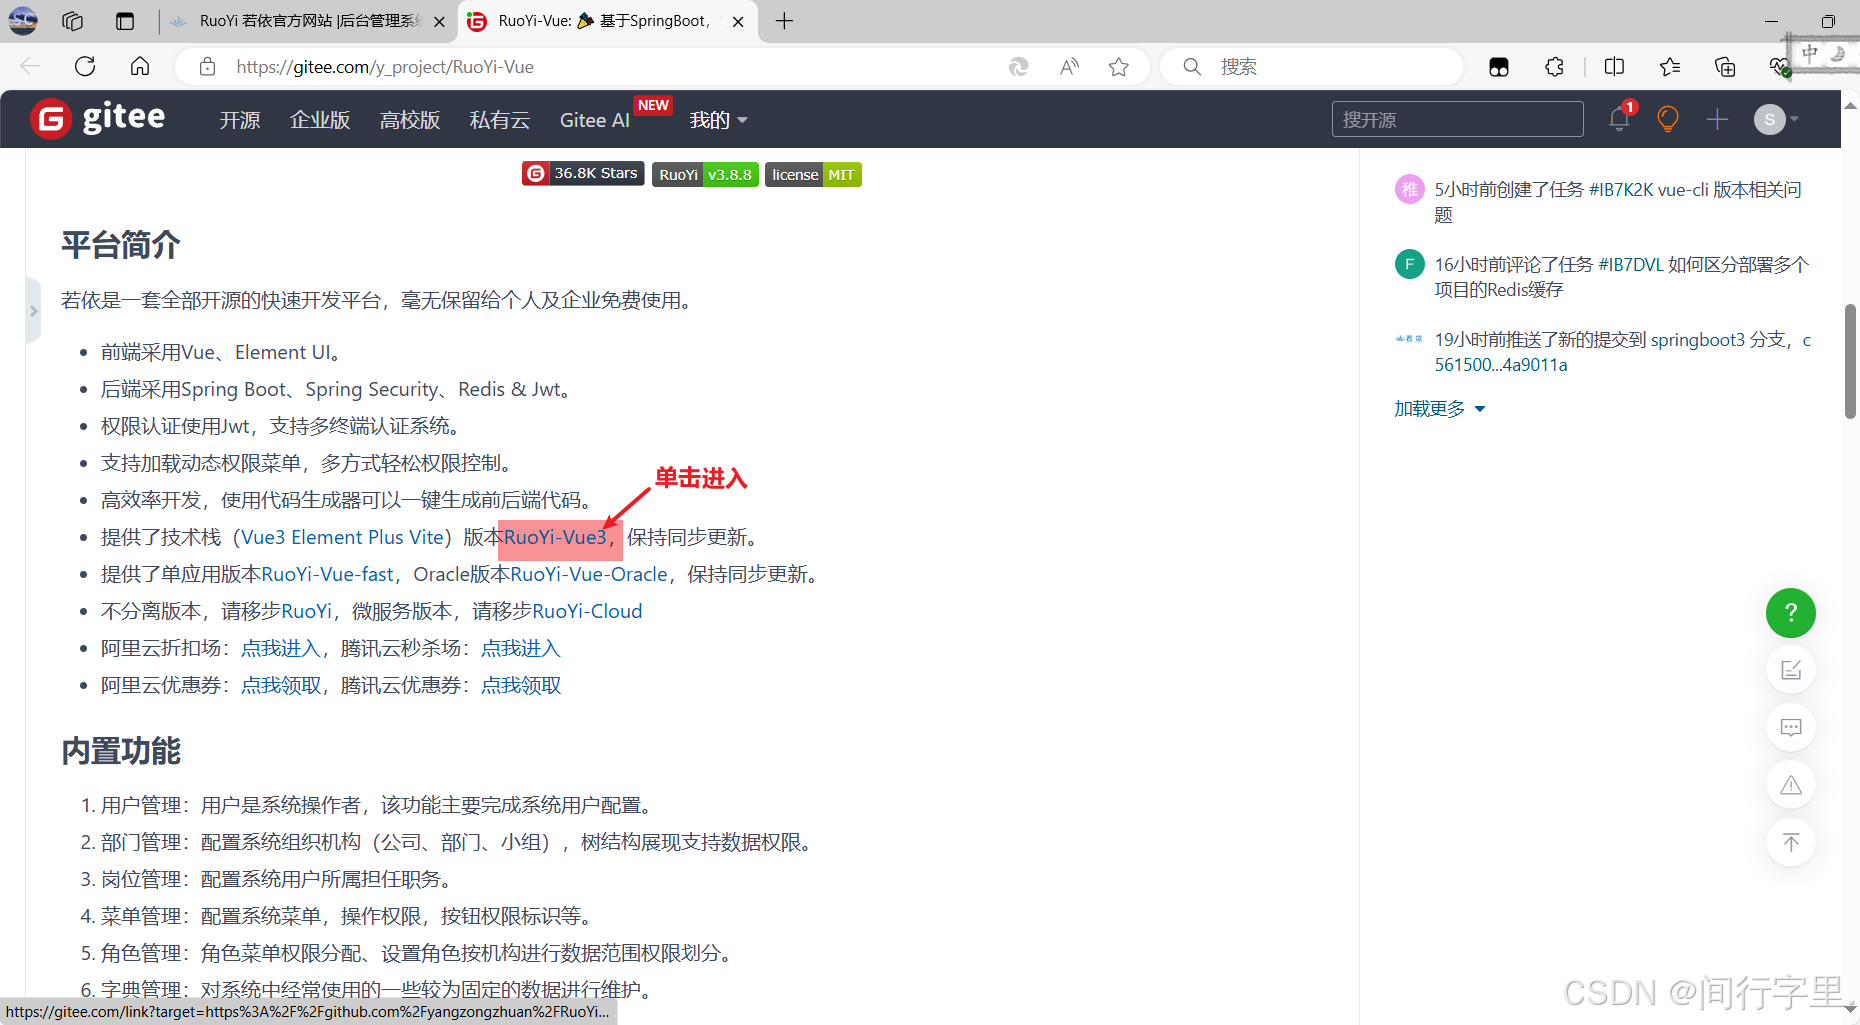
Task: Click the license MIT badge
Action: tap(813, 174)
